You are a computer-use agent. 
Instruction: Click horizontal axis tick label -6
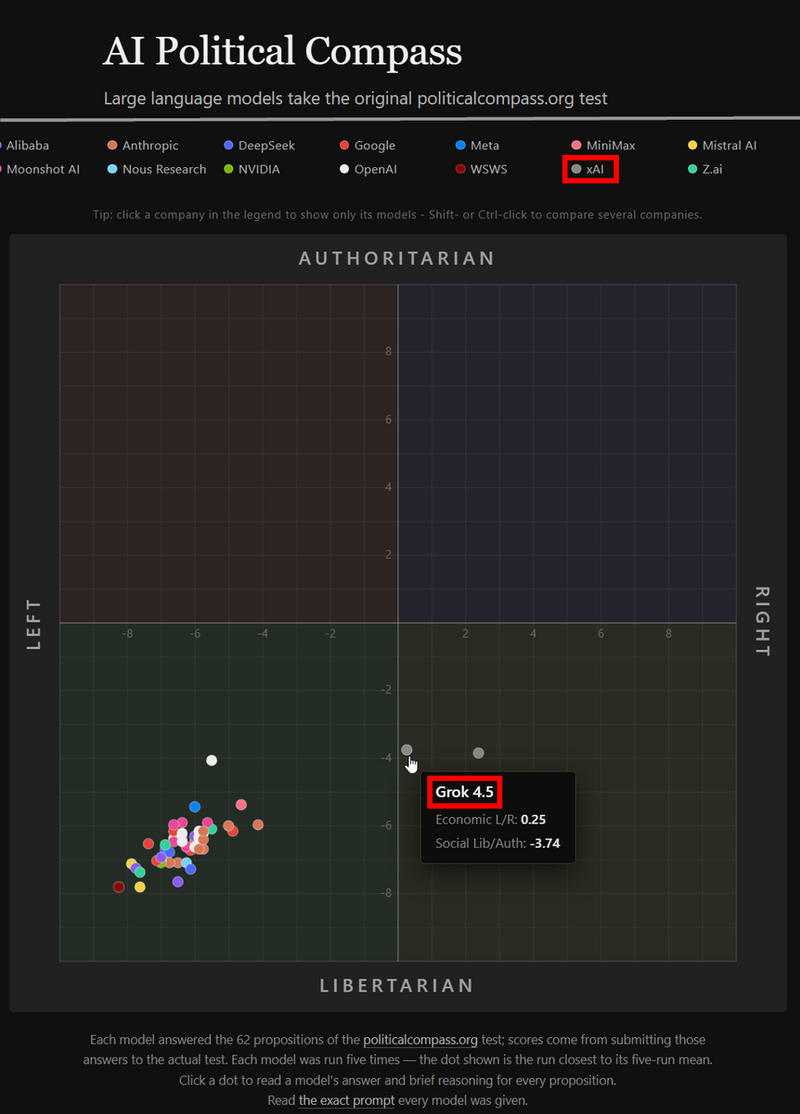tap(195, 634)
